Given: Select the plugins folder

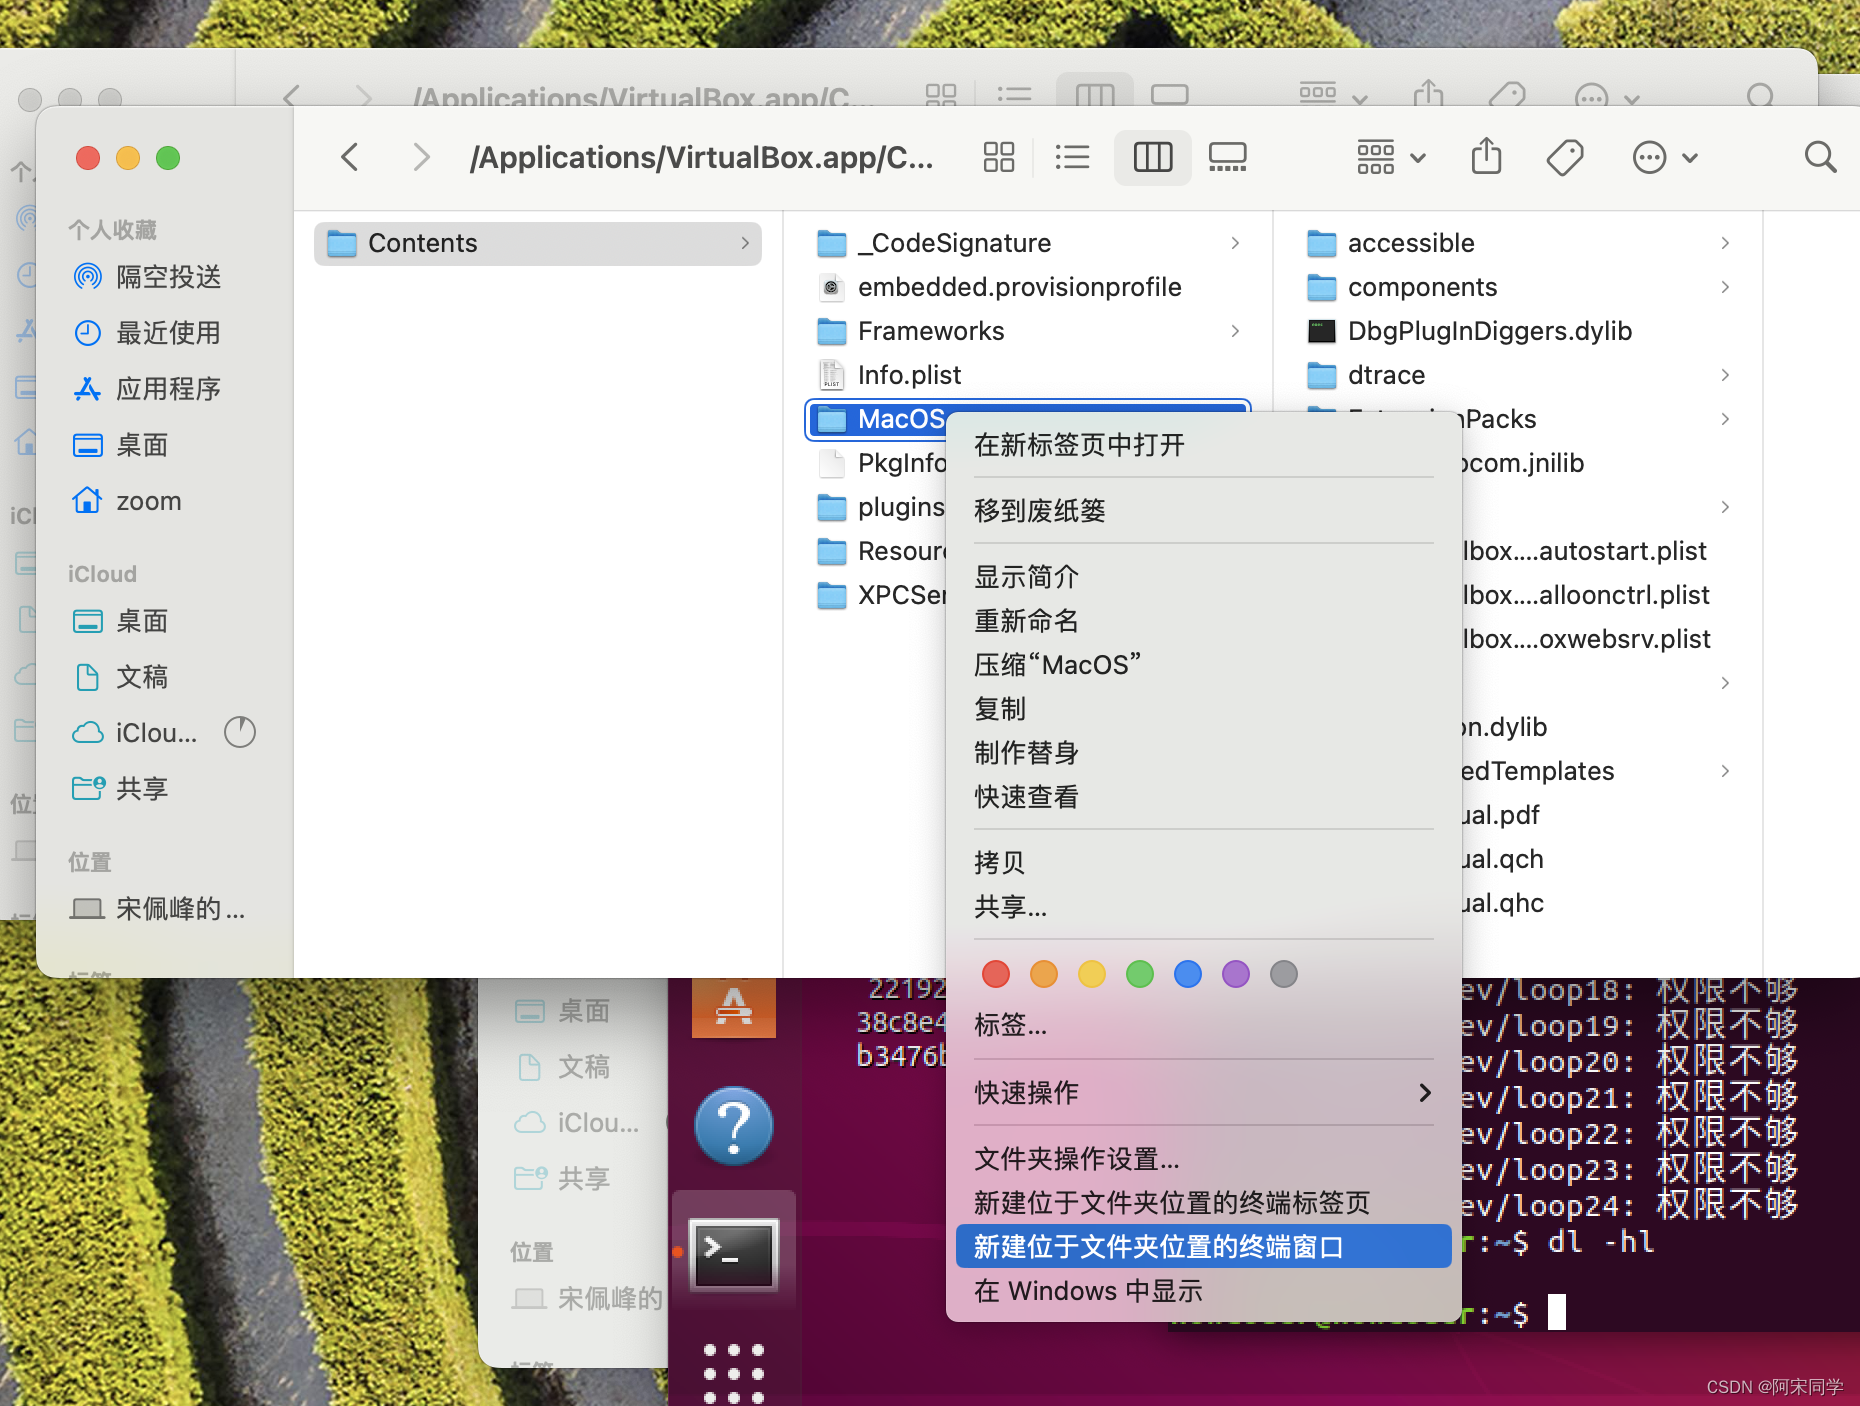Looking at the screenshot, I should coord(880,507).
